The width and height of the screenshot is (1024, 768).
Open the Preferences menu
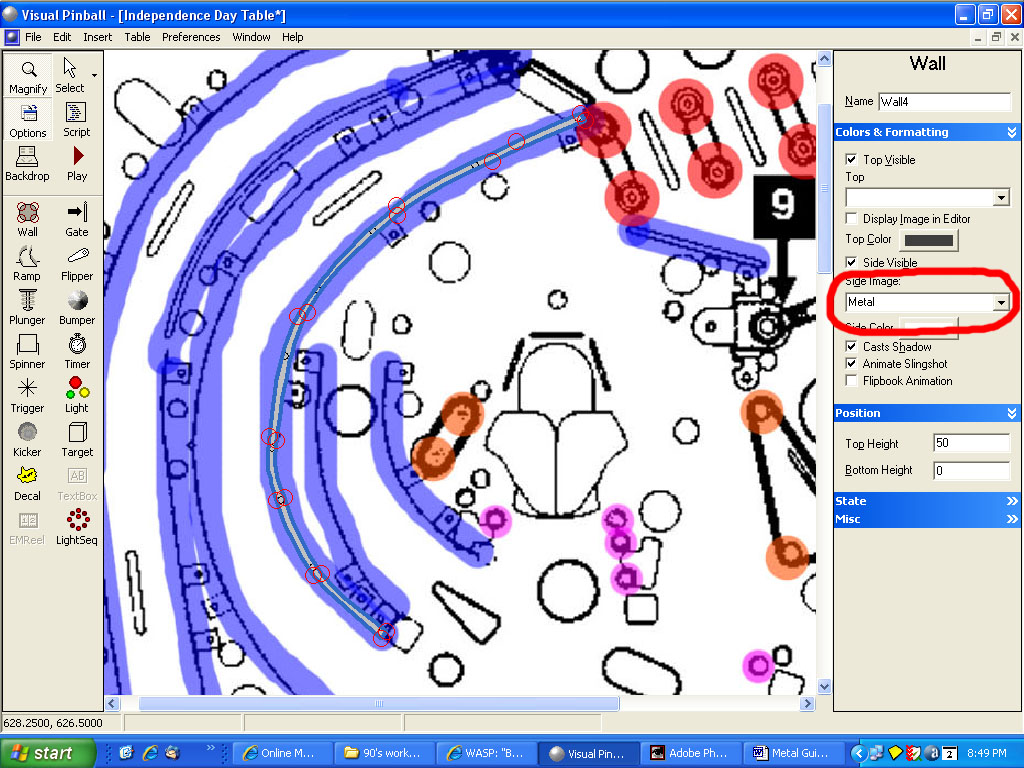pos(191,37)
